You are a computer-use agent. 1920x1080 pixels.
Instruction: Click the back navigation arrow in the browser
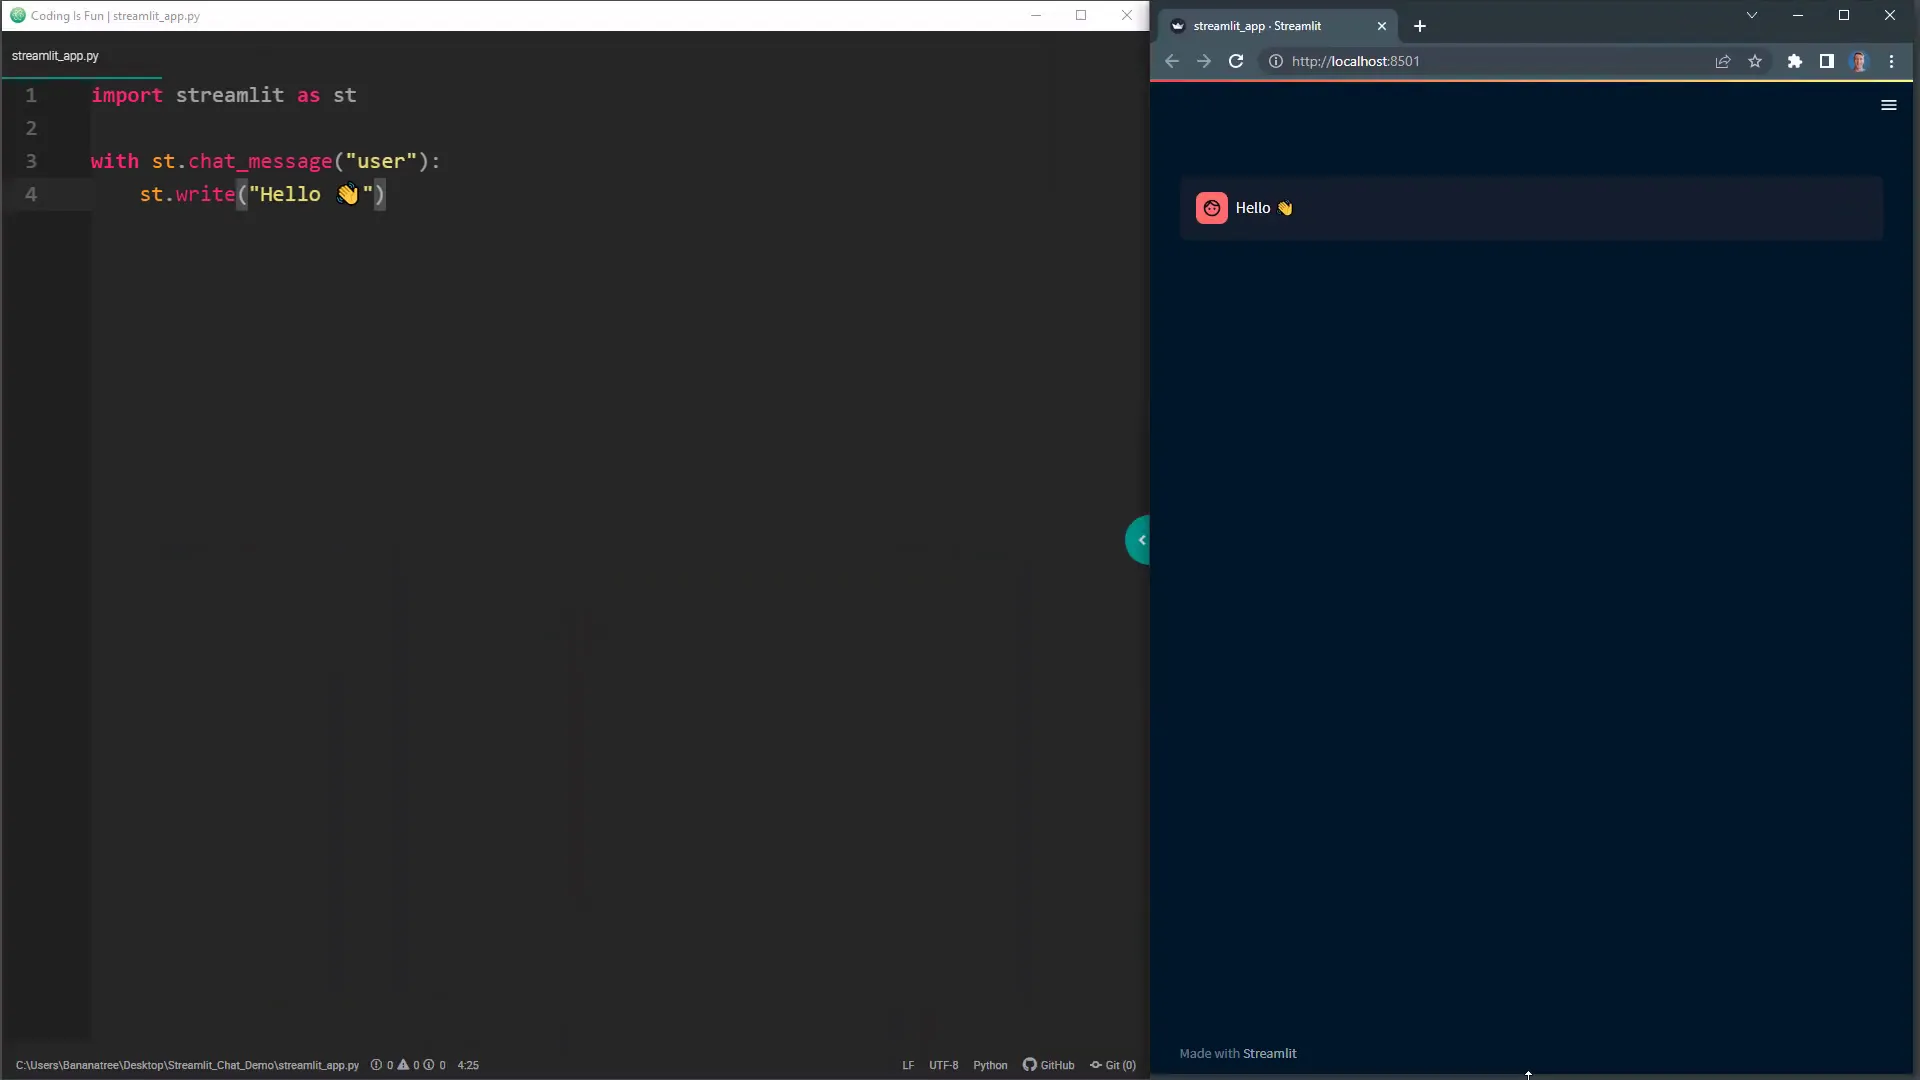[1171, 61]
